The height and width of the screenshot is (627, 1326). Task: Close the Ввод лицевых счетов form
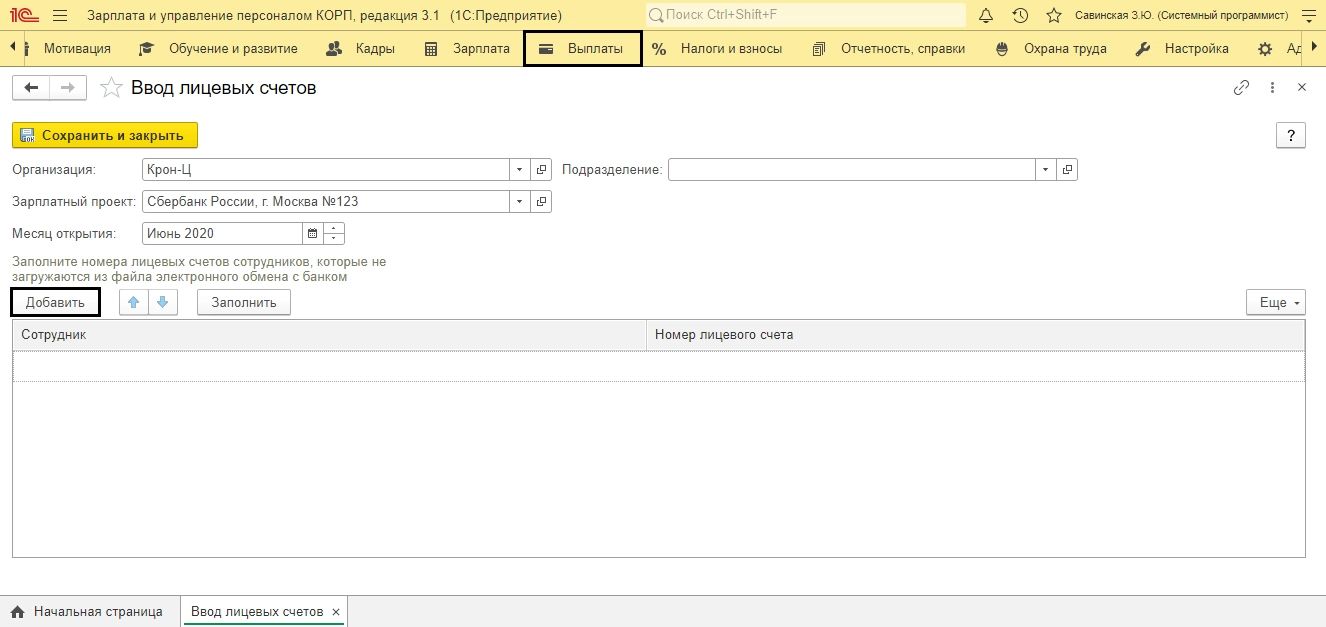point(1302,88)
